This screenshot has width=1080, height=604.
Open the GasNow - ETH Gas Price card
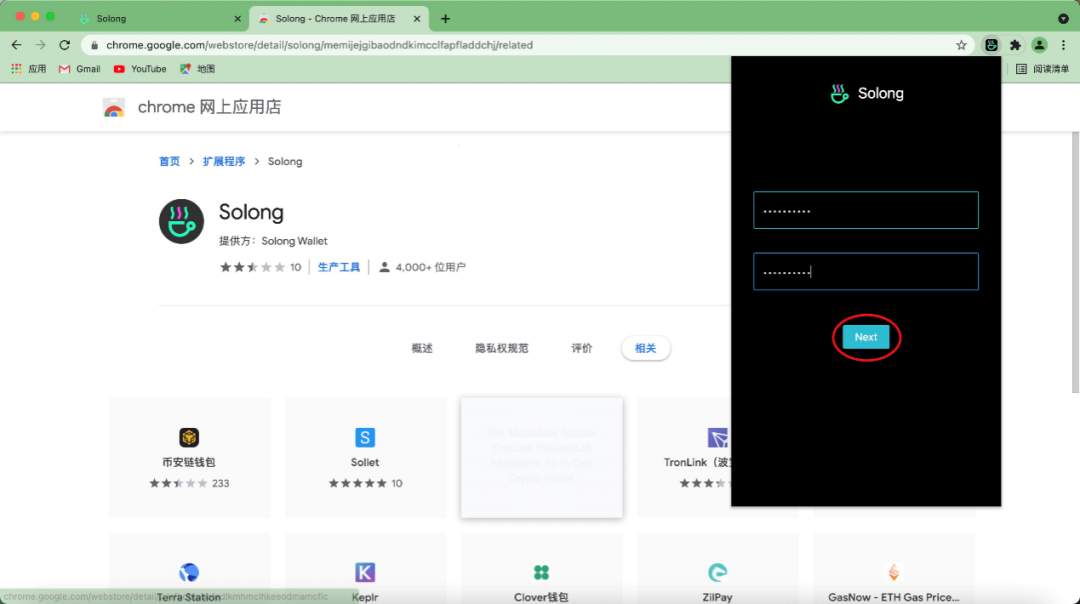(894, 569)
